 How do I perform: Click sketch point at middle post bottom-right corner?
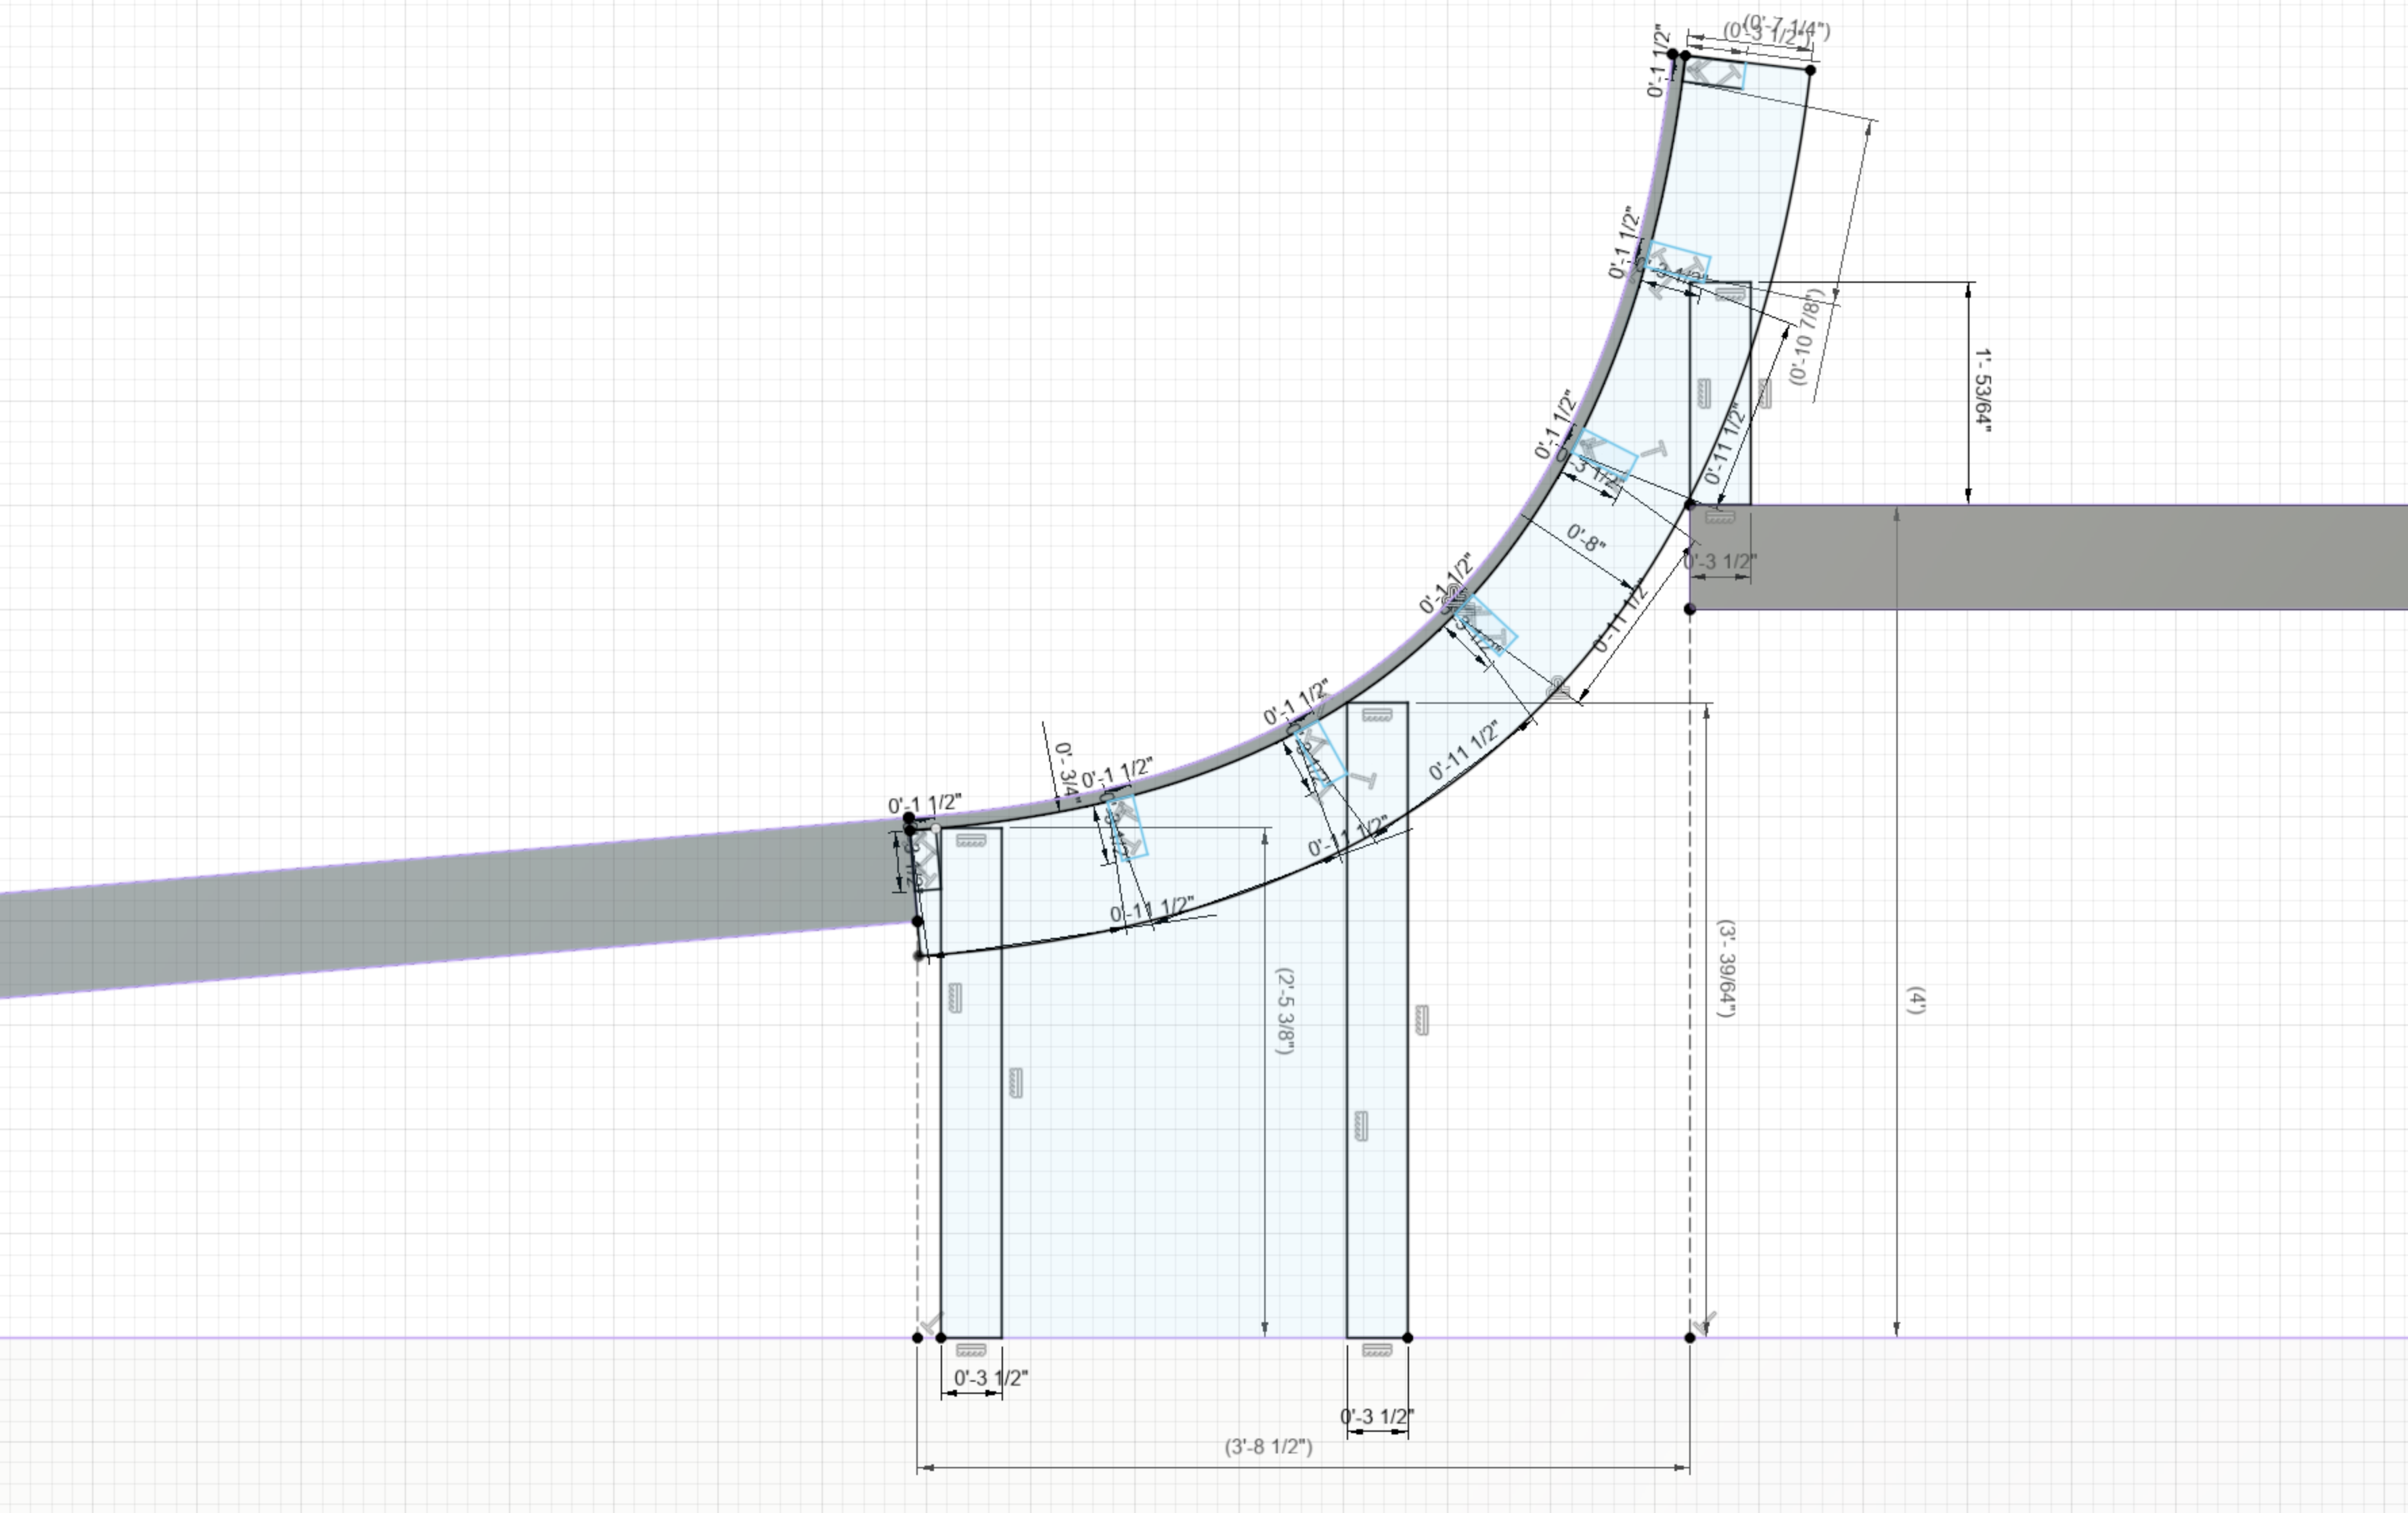point(1408,1337)
